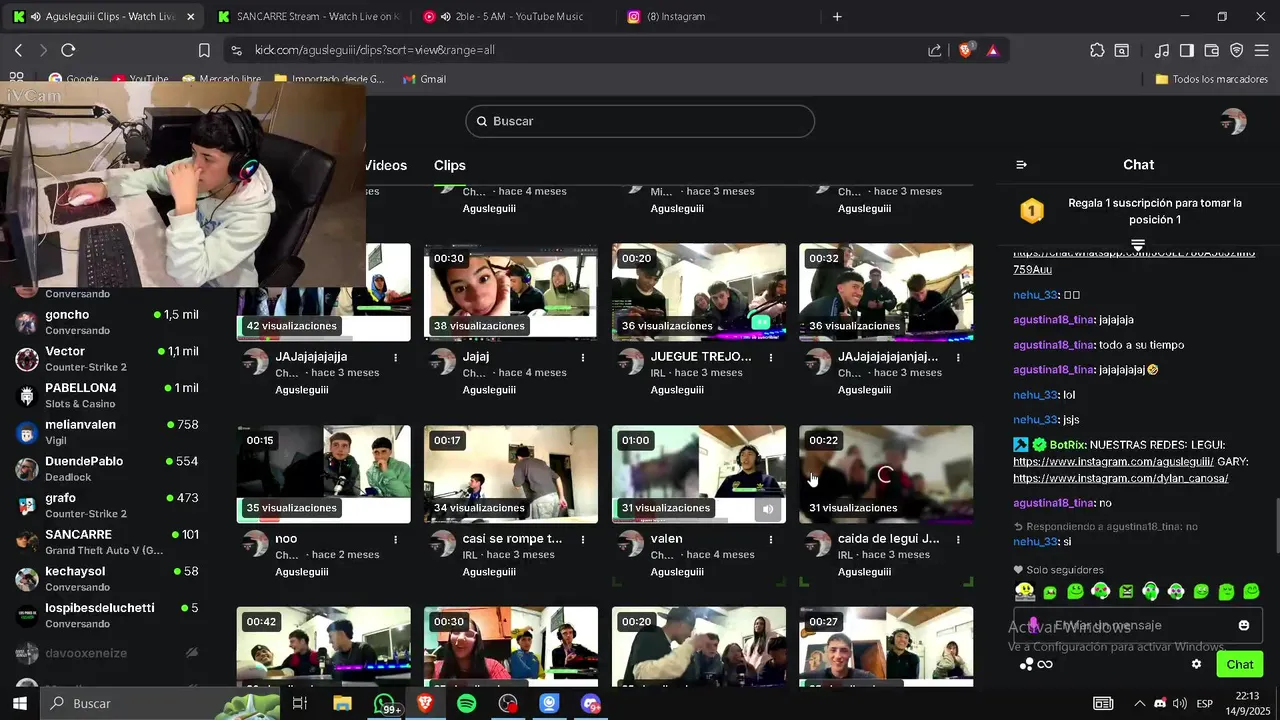Send message with green Chat button
This screenshot has width=1280, height=720.
click(x=1240, y=664)
